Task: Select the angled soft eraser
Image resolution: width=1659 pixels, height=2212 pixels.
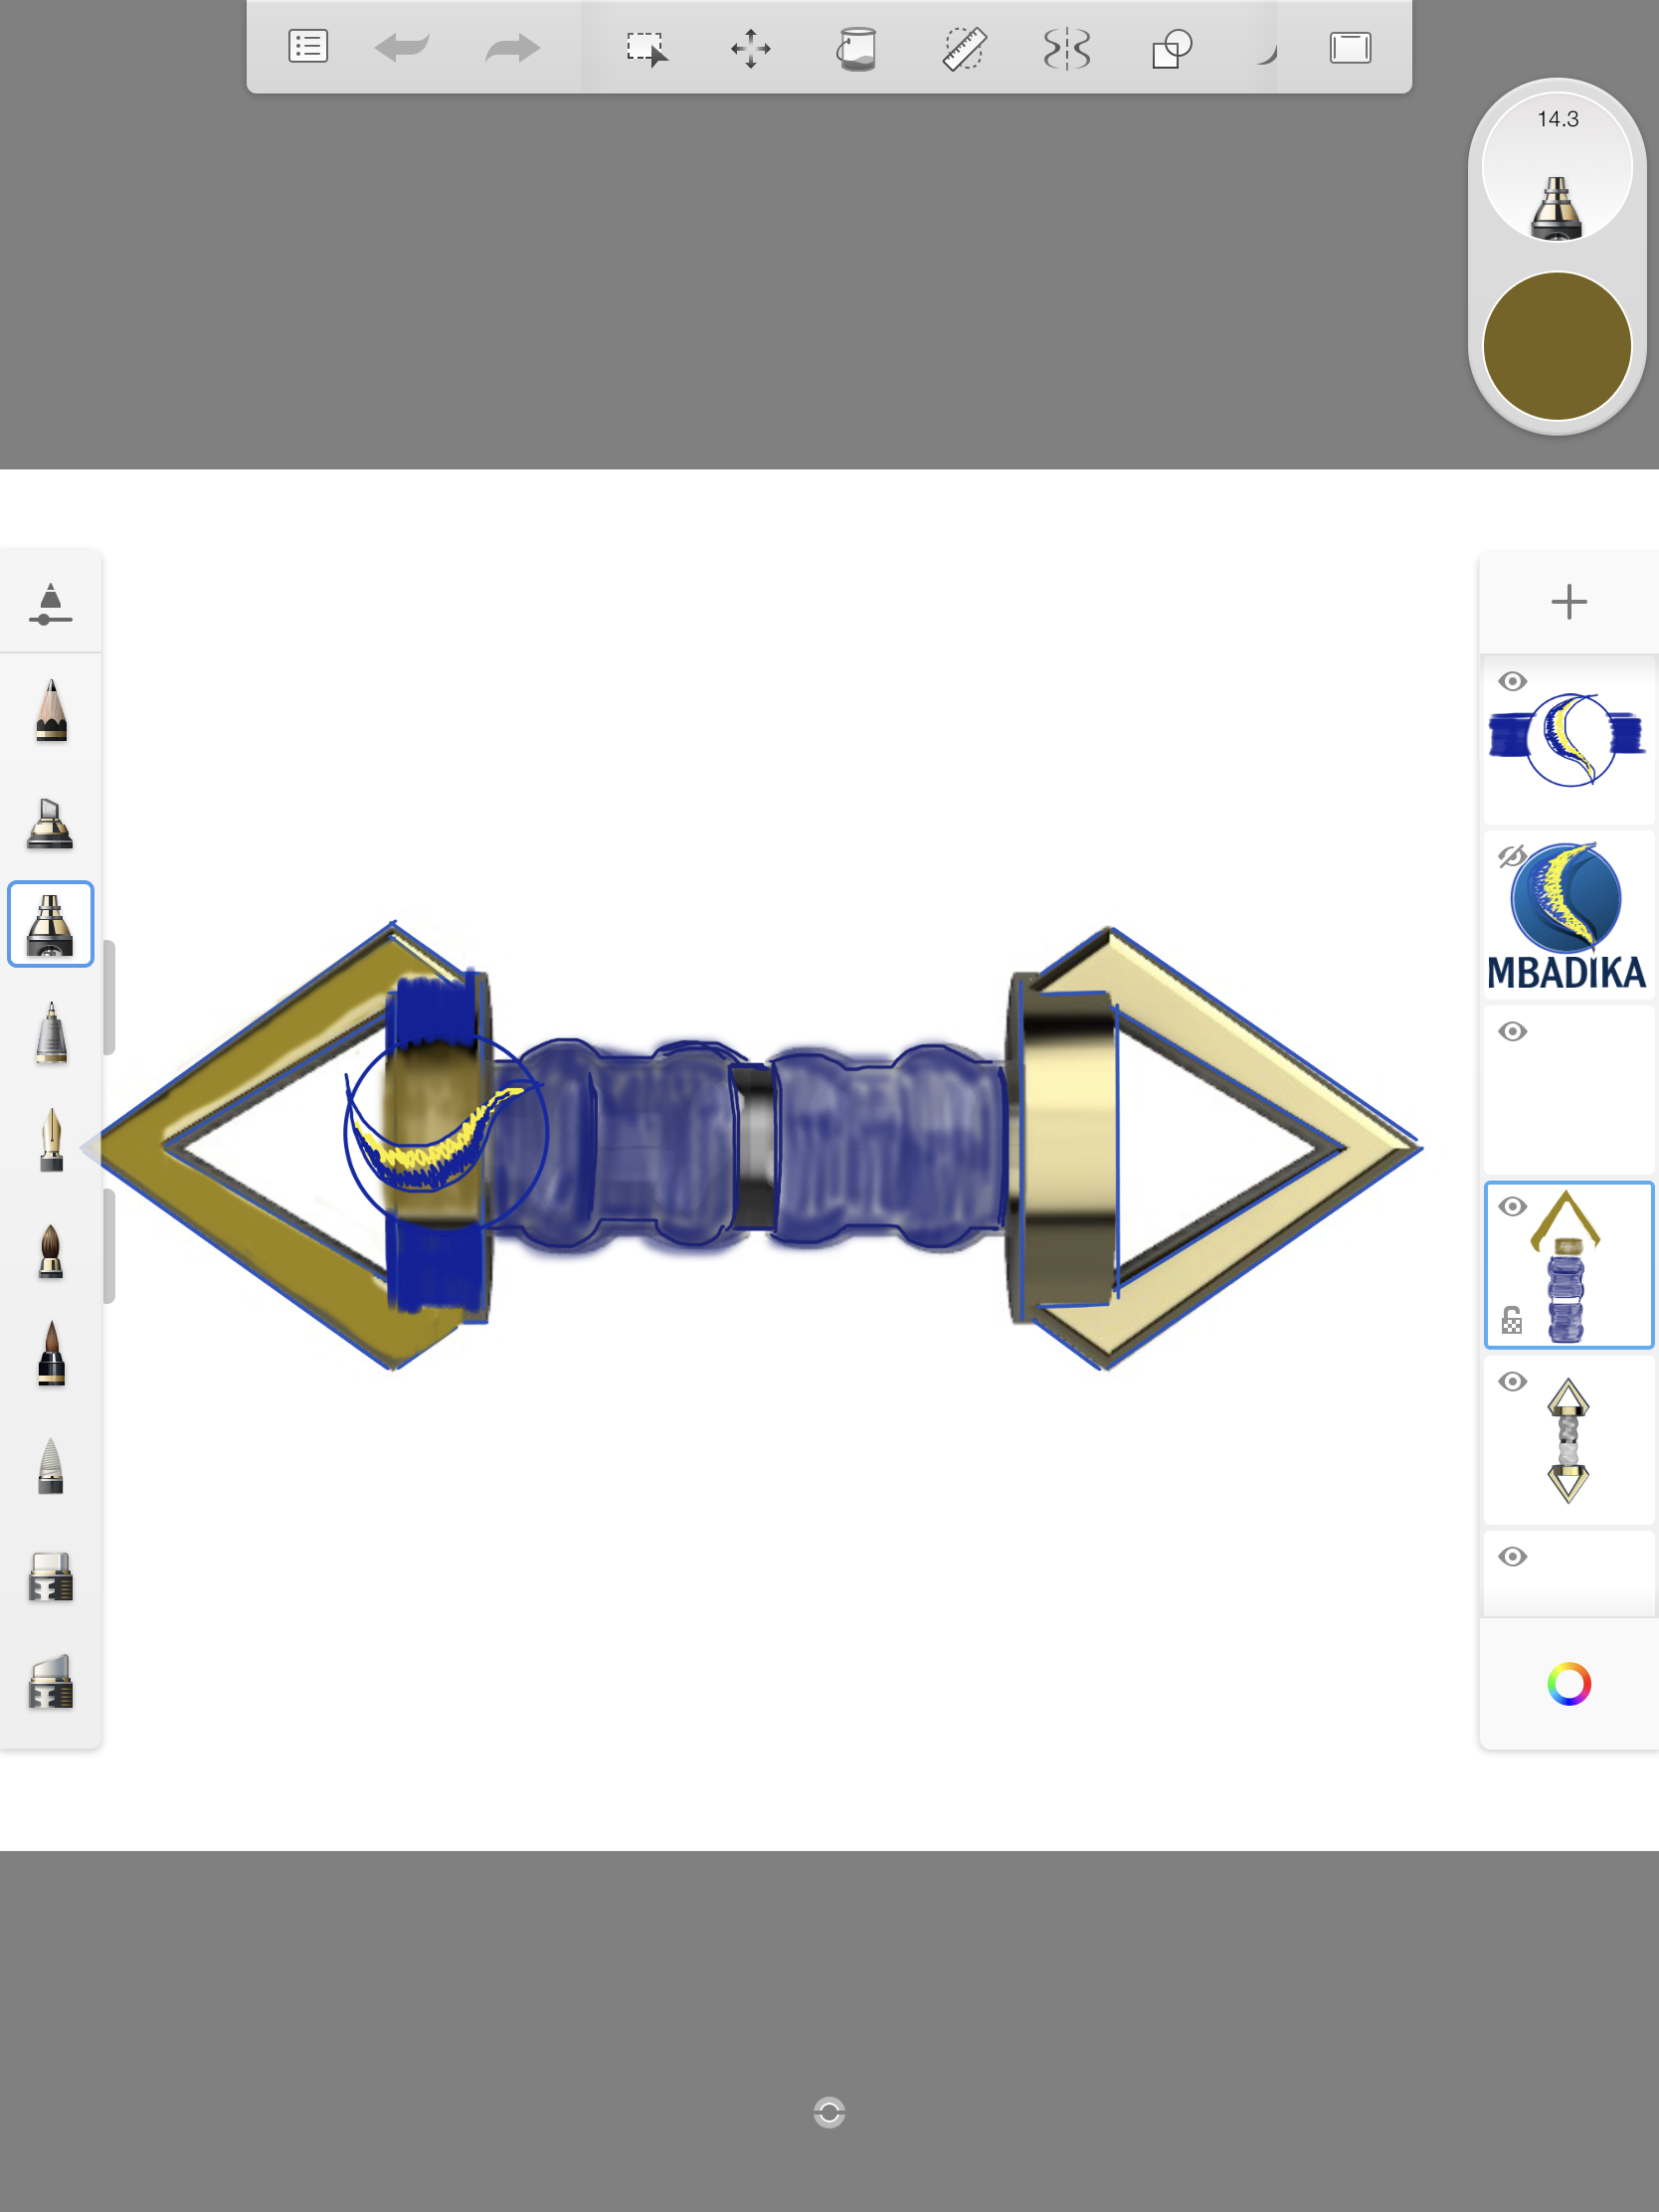Action: (51, 1682)
